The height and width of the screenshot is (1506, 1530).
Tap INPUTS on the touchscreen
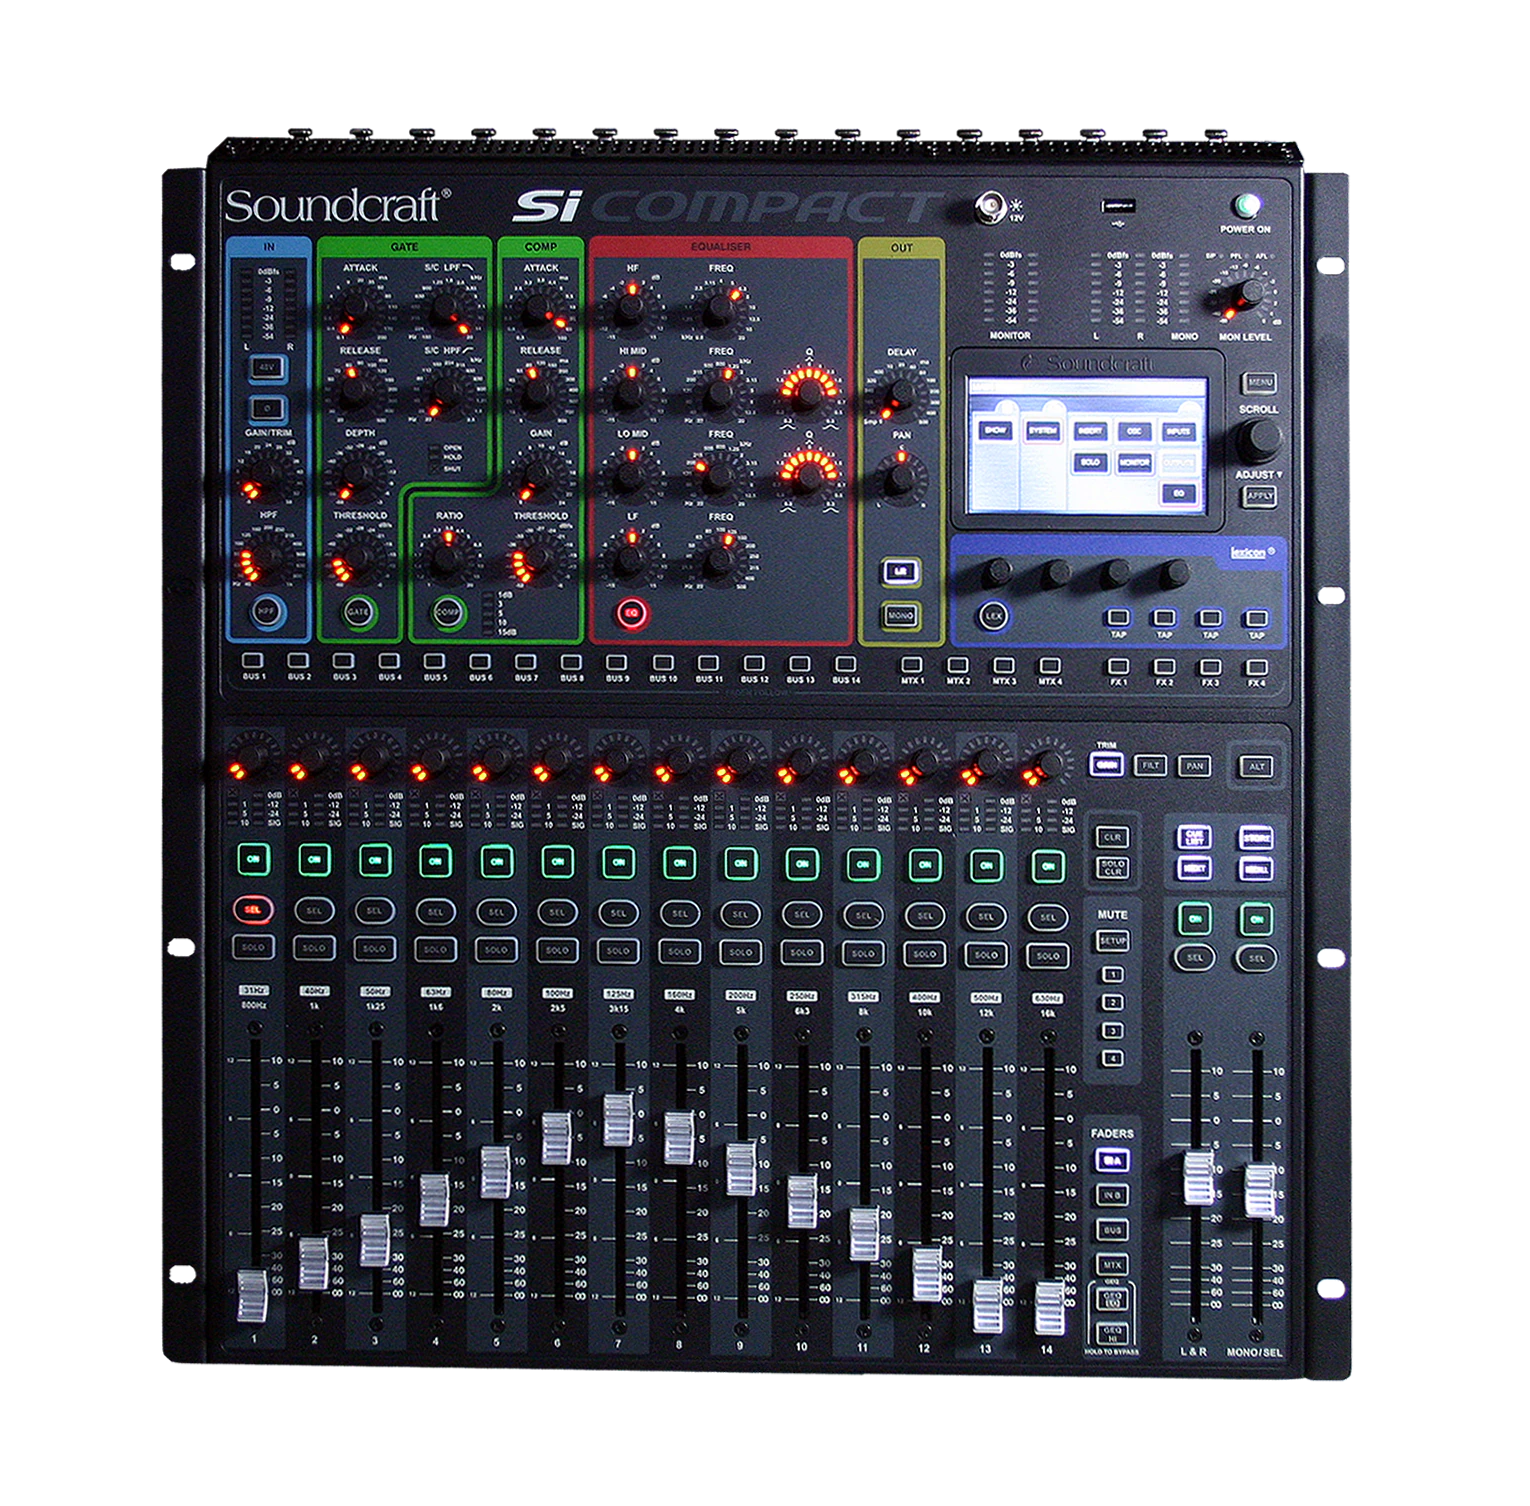[1178, 431]
